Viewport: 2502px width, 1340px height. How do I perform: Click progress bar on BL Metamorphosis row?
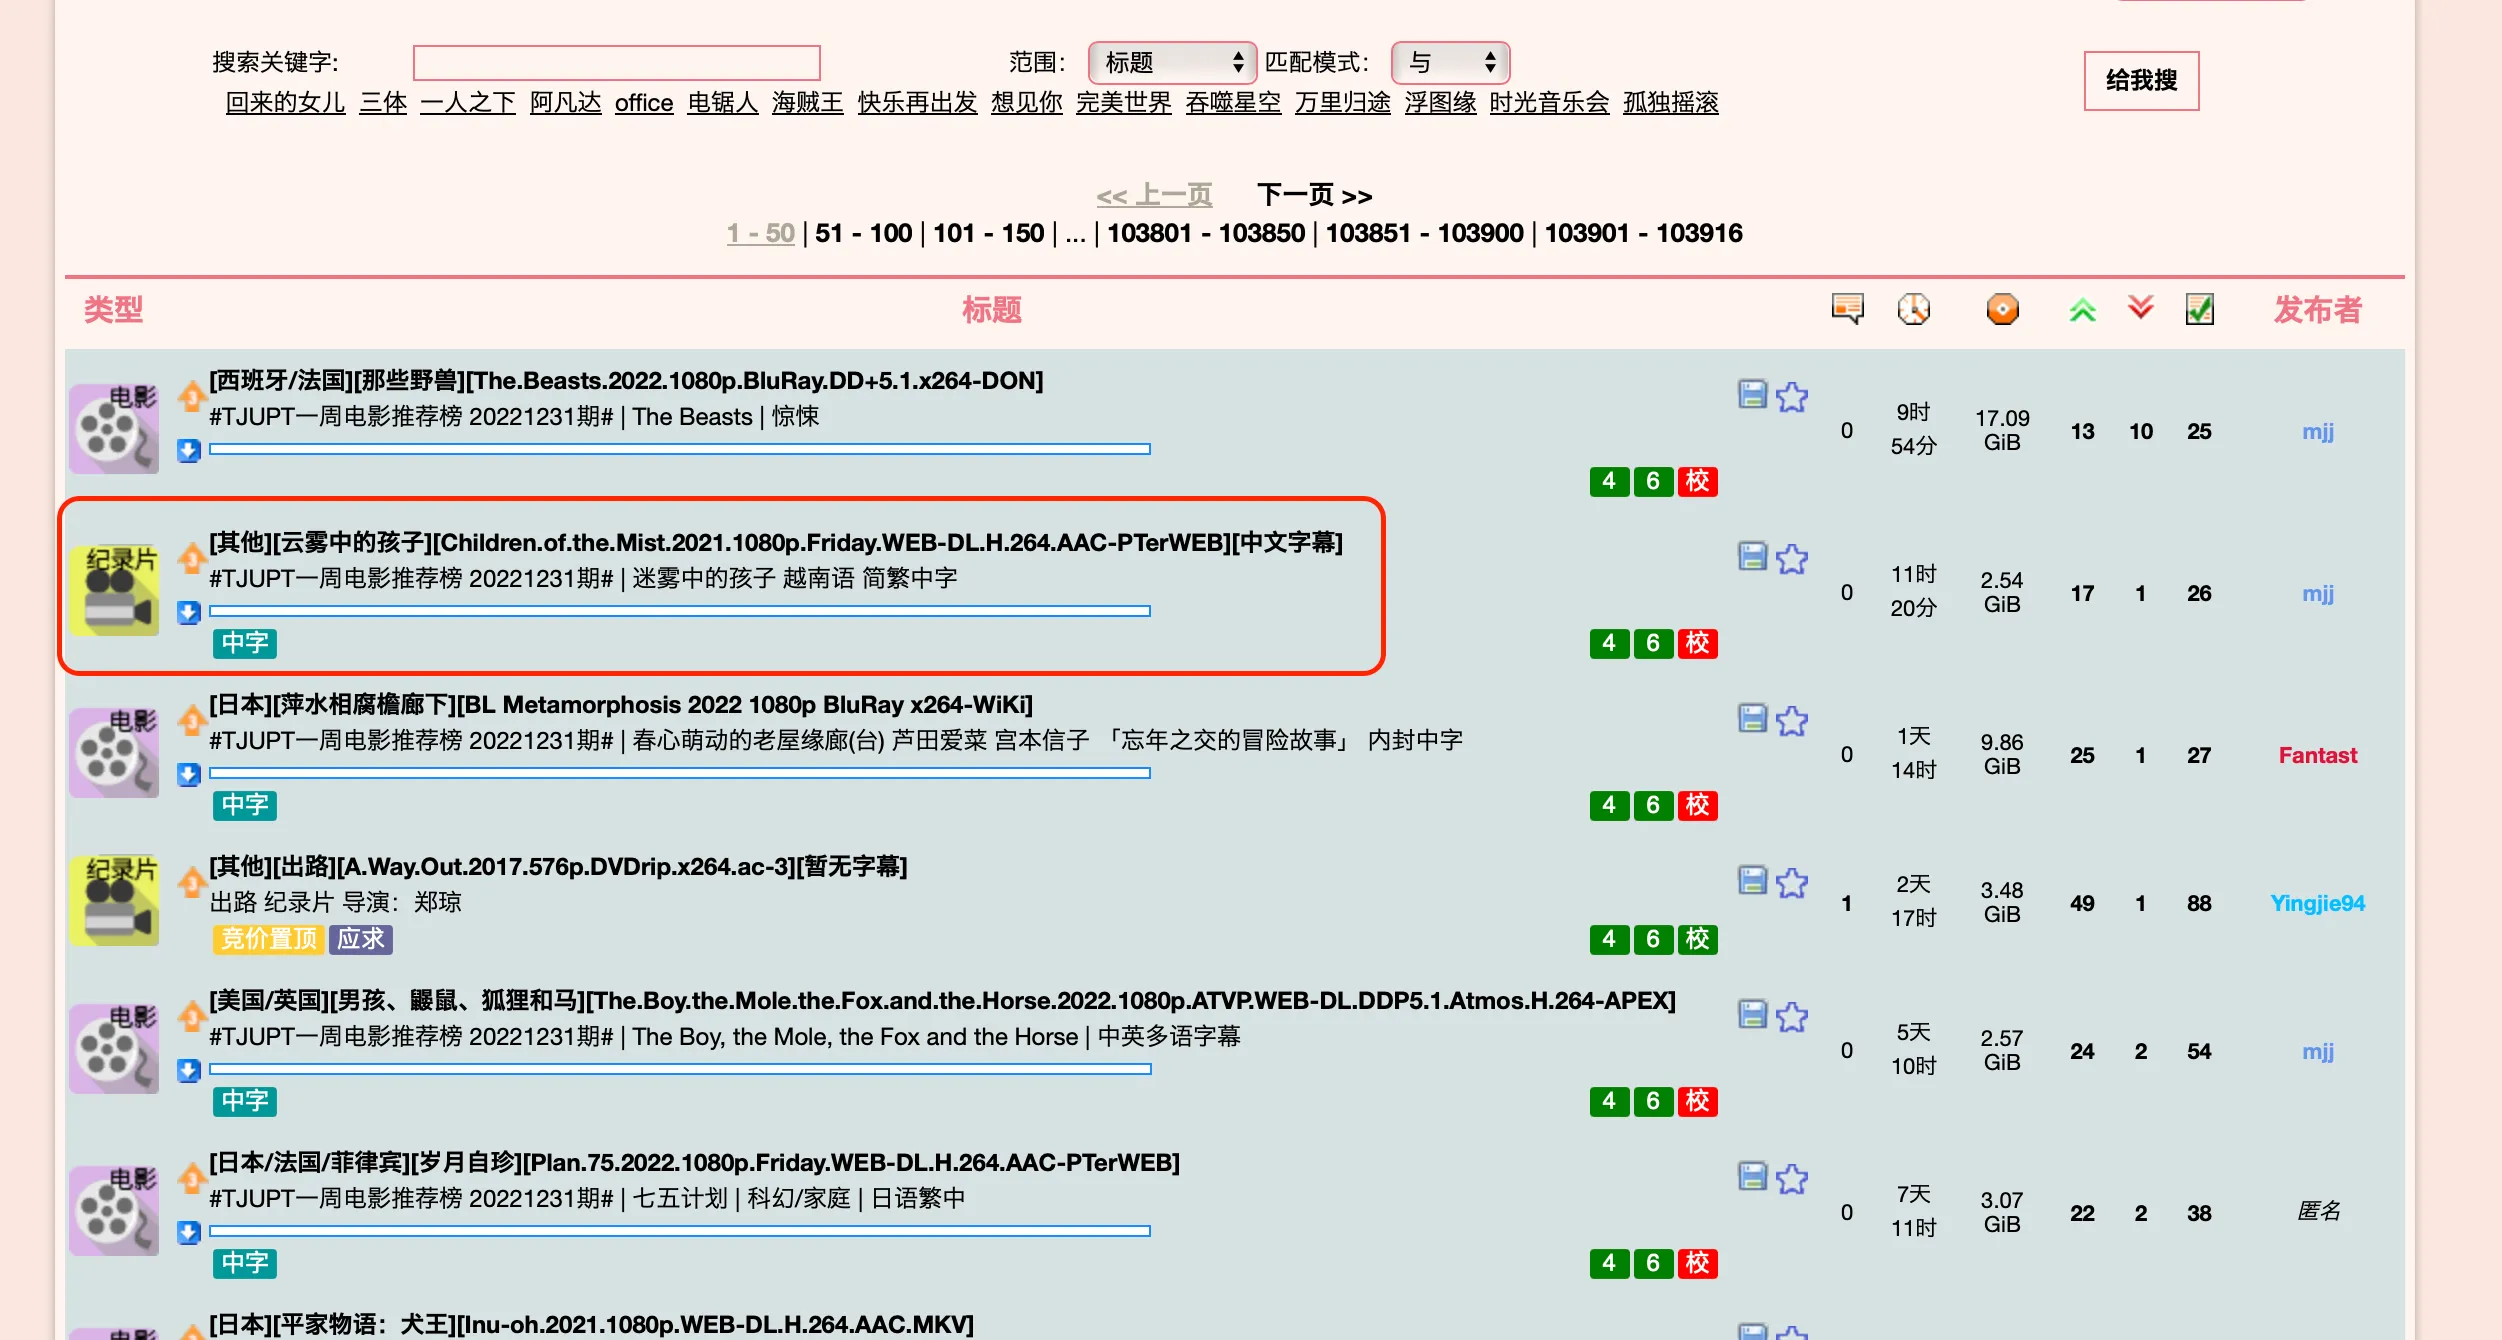point(680,773)
